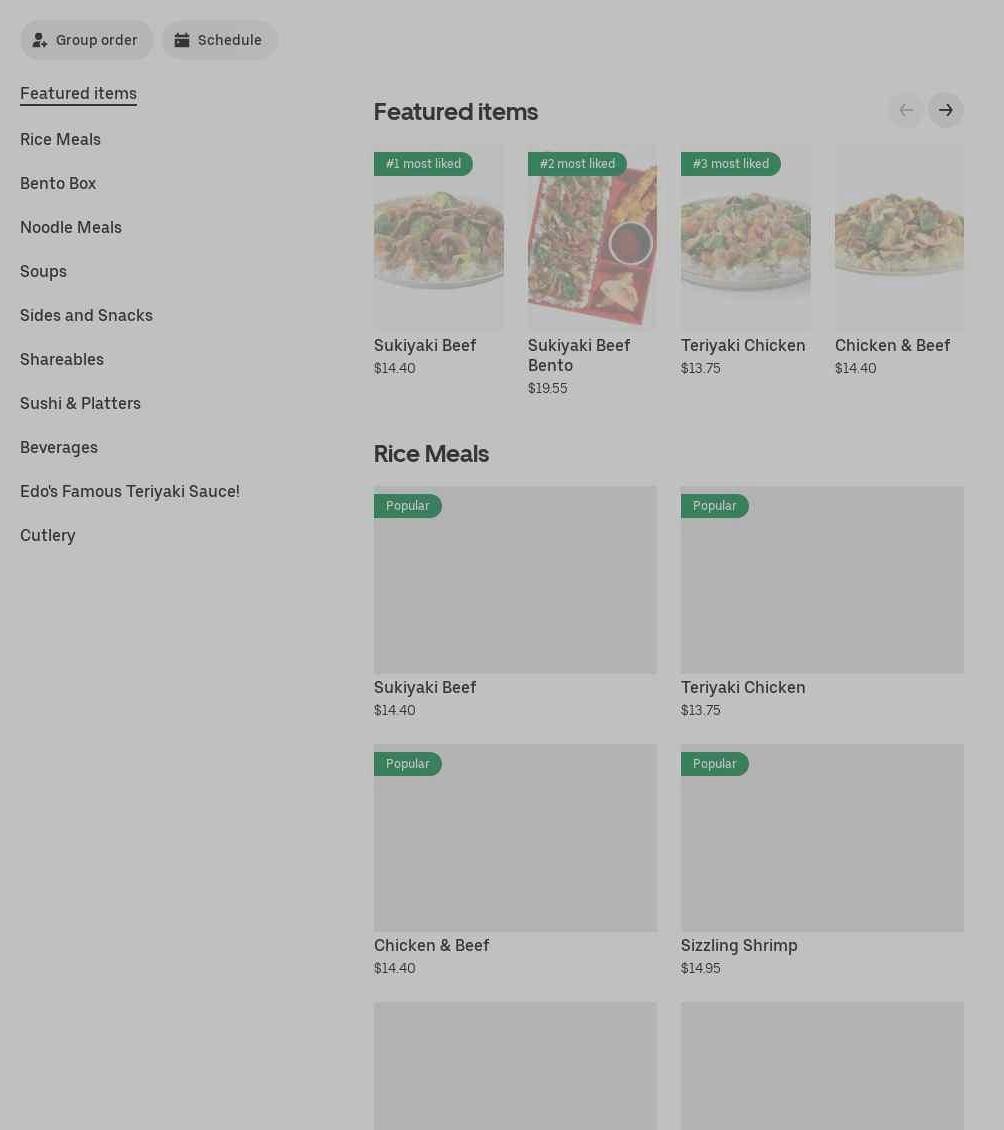Navigate to Sushi & Platters
Viewport: 1004px width, 1130px height.
point(80,403)
